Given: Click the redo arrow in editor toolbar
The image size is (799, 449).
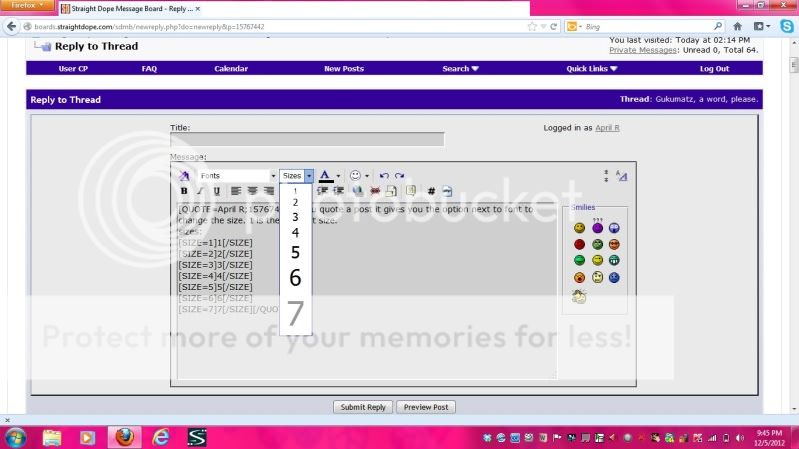Looking at the screenshot, I should (x=399, y=176).
